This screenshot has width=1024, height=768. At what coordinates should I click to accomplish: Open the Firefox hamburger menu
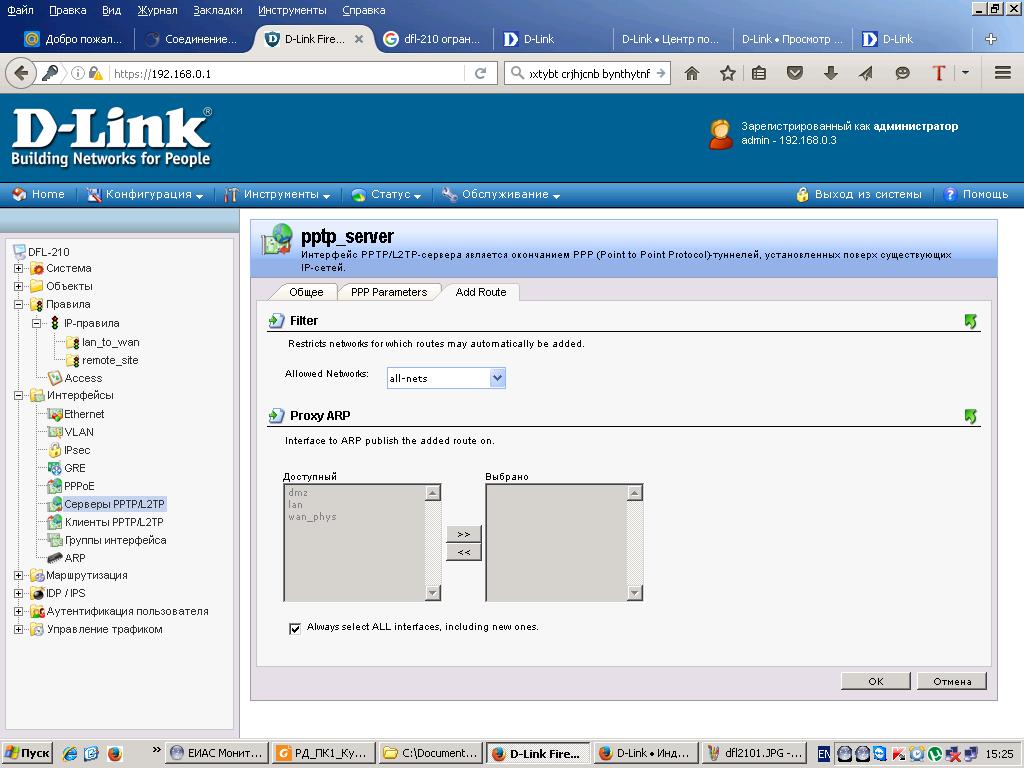(1002, 73)
